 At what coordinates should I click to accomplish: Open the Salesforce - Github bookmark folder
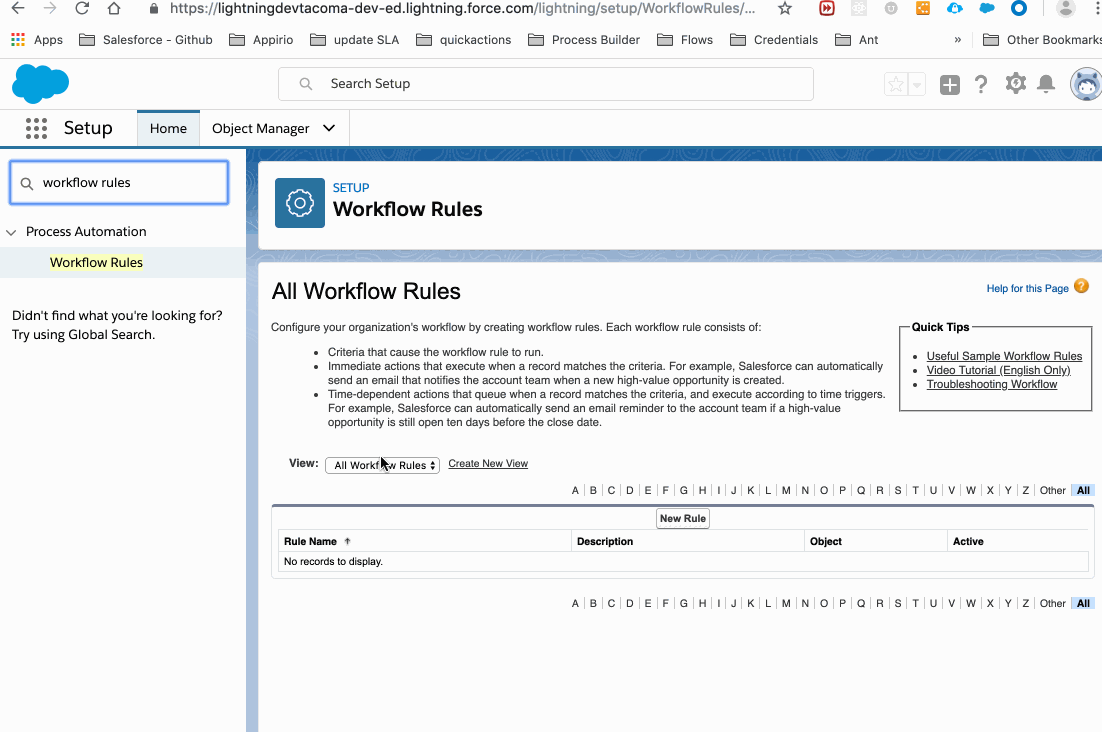click(x=145, y=40)
